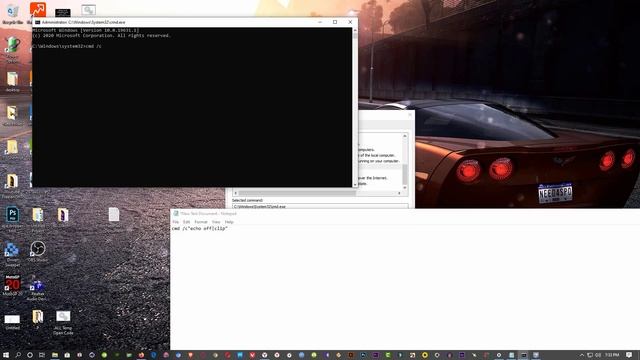Image resolution: width=640 pixels, height=360 pixels.
Task: Maximize the Command Prompt window
Action: coord(335,22)
